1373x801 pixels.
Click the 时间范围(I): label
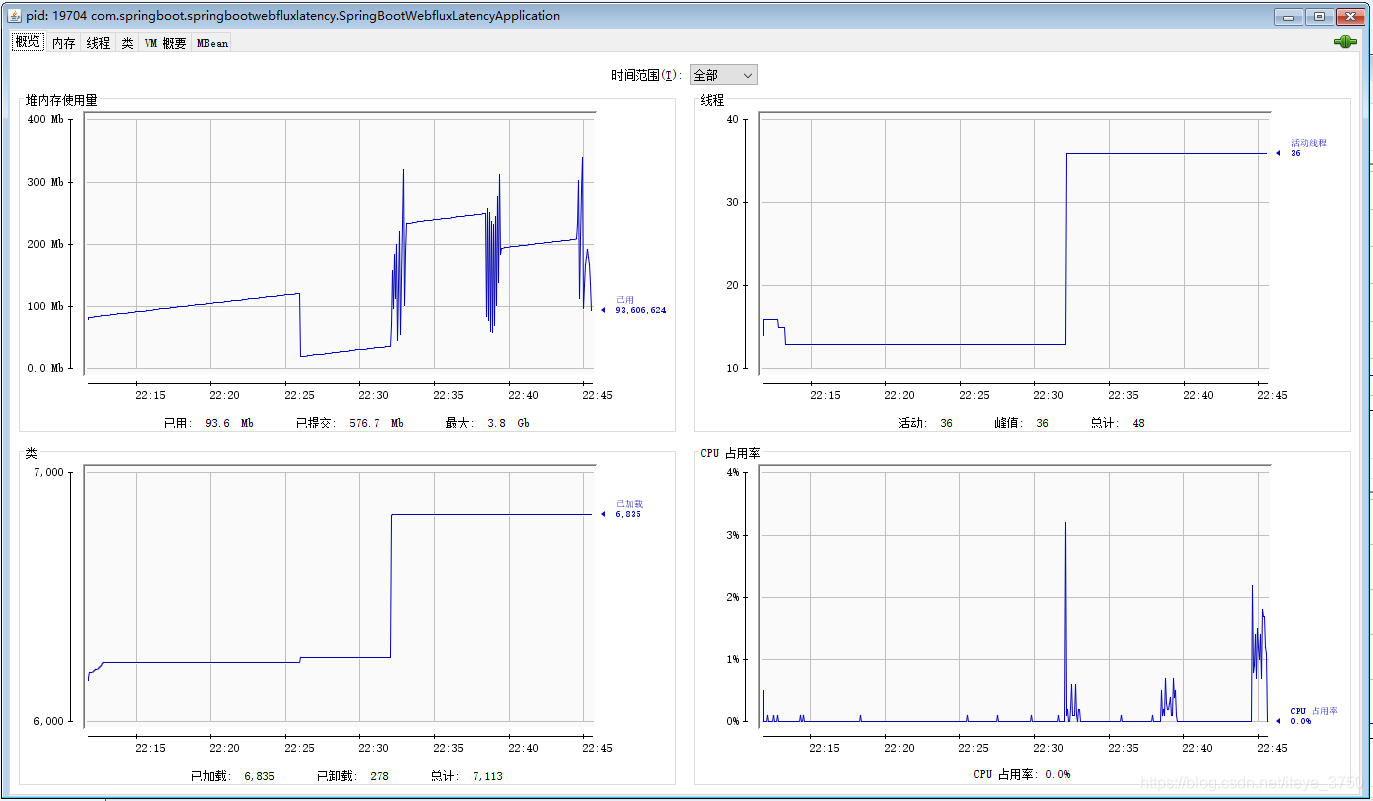point(648,75)
